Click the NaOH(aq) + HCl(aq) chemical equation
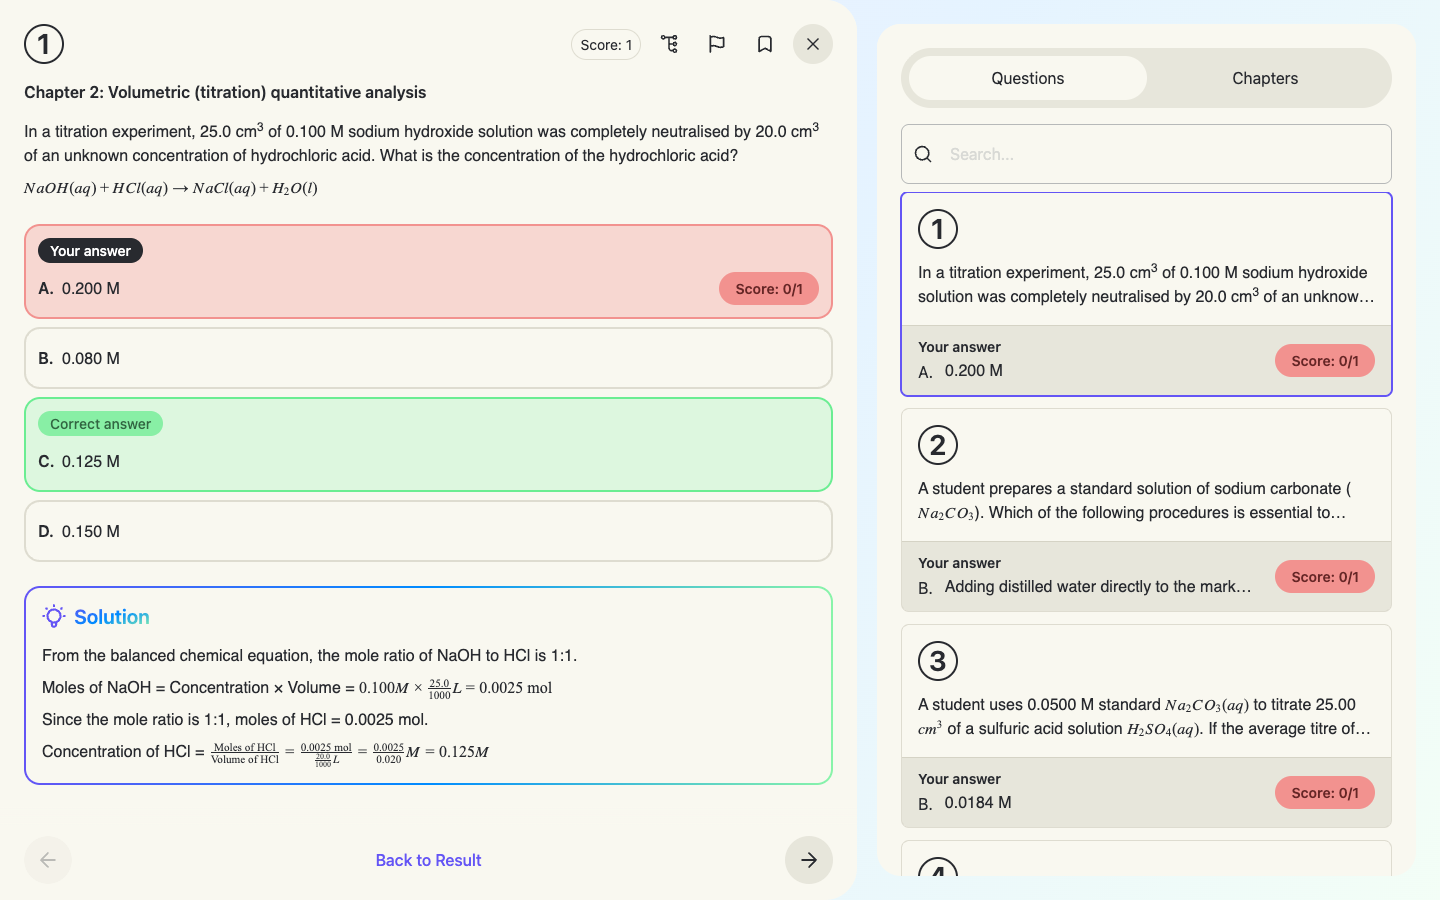 point(171,188)
